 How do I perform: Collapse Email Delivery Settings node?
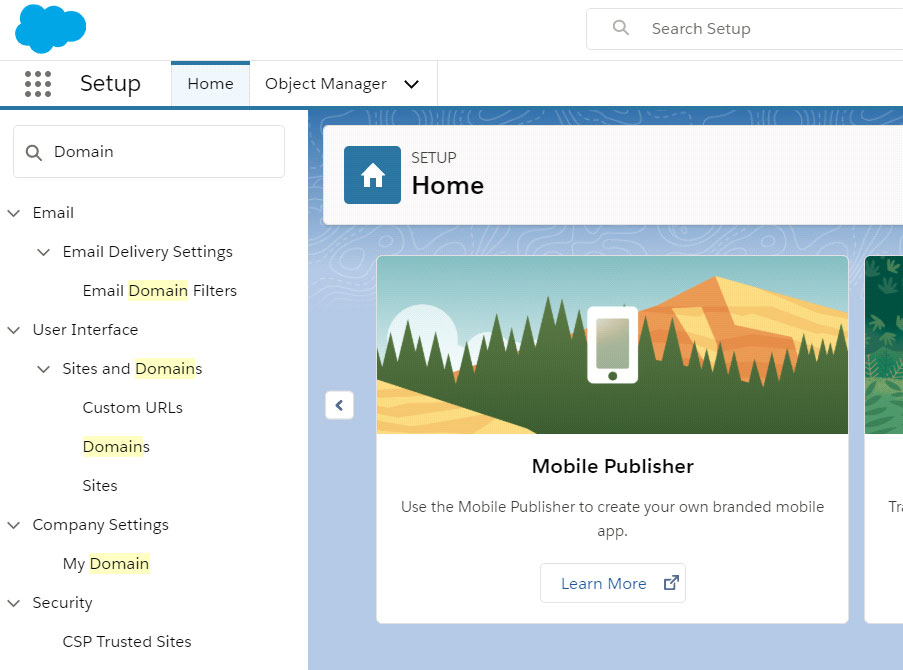point(44,252)
